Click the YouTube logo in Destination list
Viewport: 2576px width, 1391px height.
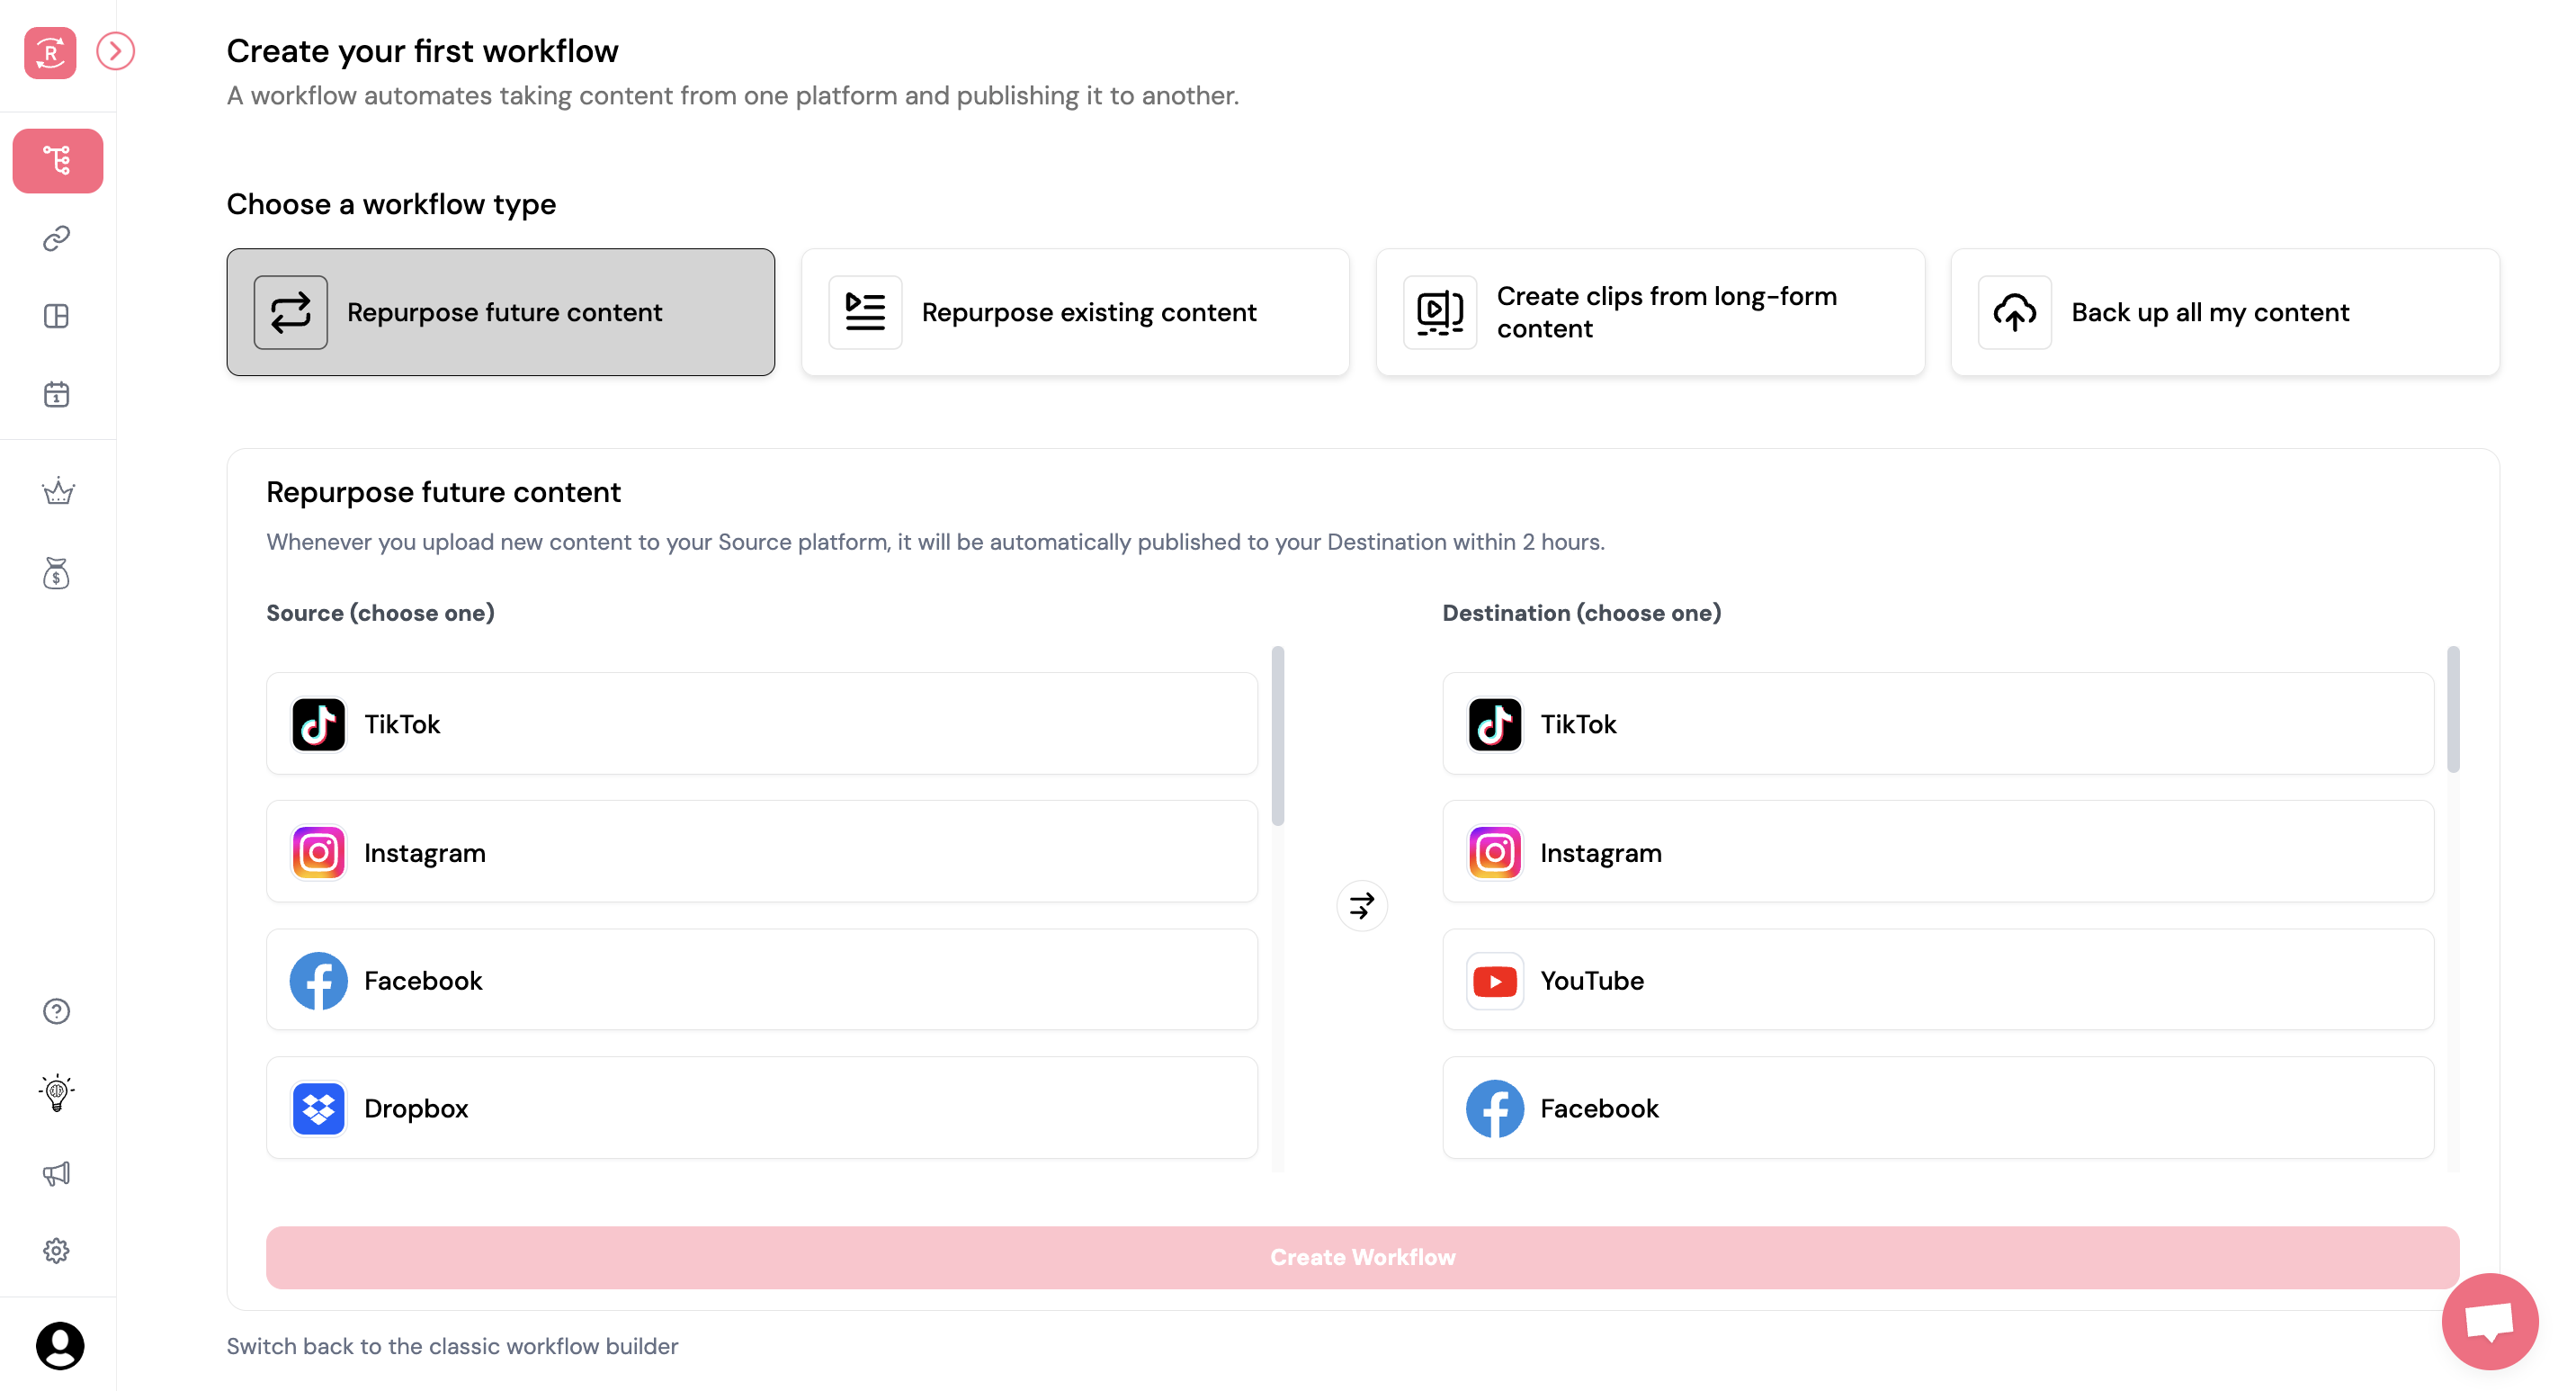1495,980
